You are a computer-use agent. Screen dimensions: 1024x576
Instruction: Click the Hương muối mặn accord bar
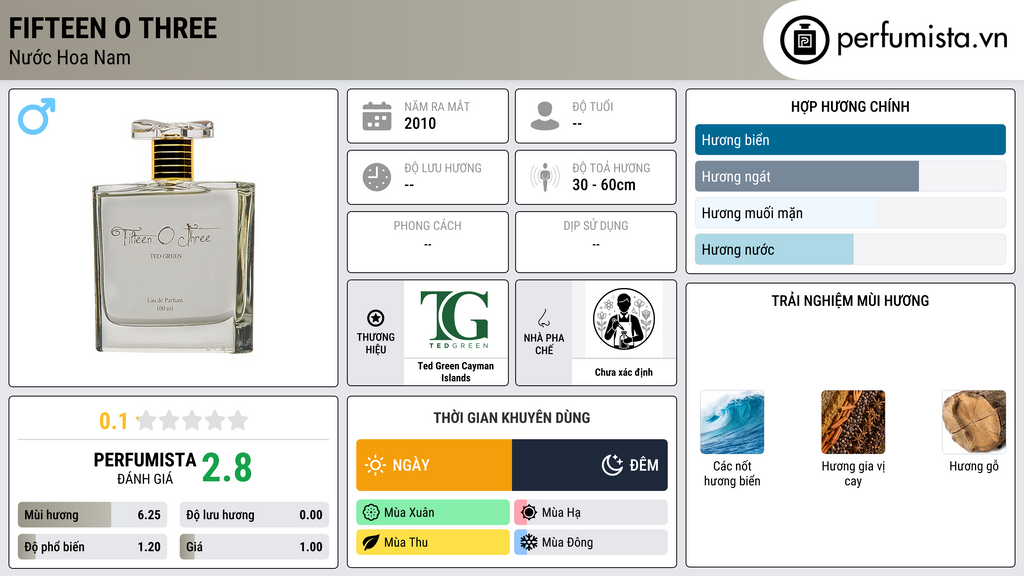pyautogui.click(x=850, y=213)
